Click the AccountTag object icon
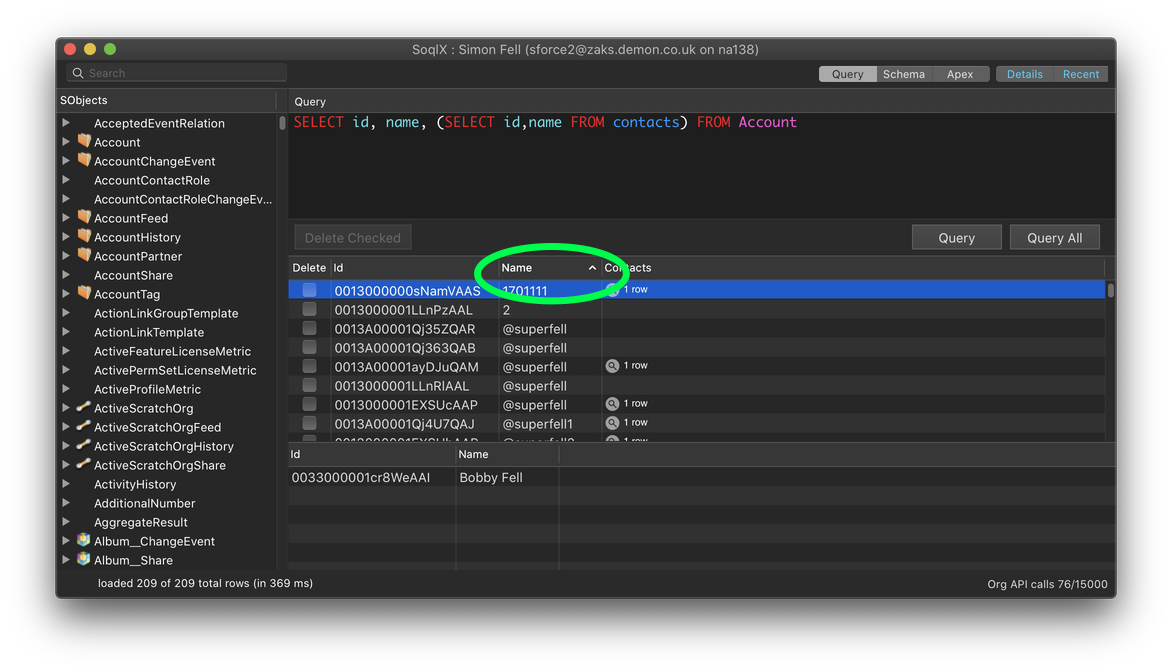Screen dimensions: 1172x672 point(84,293)
